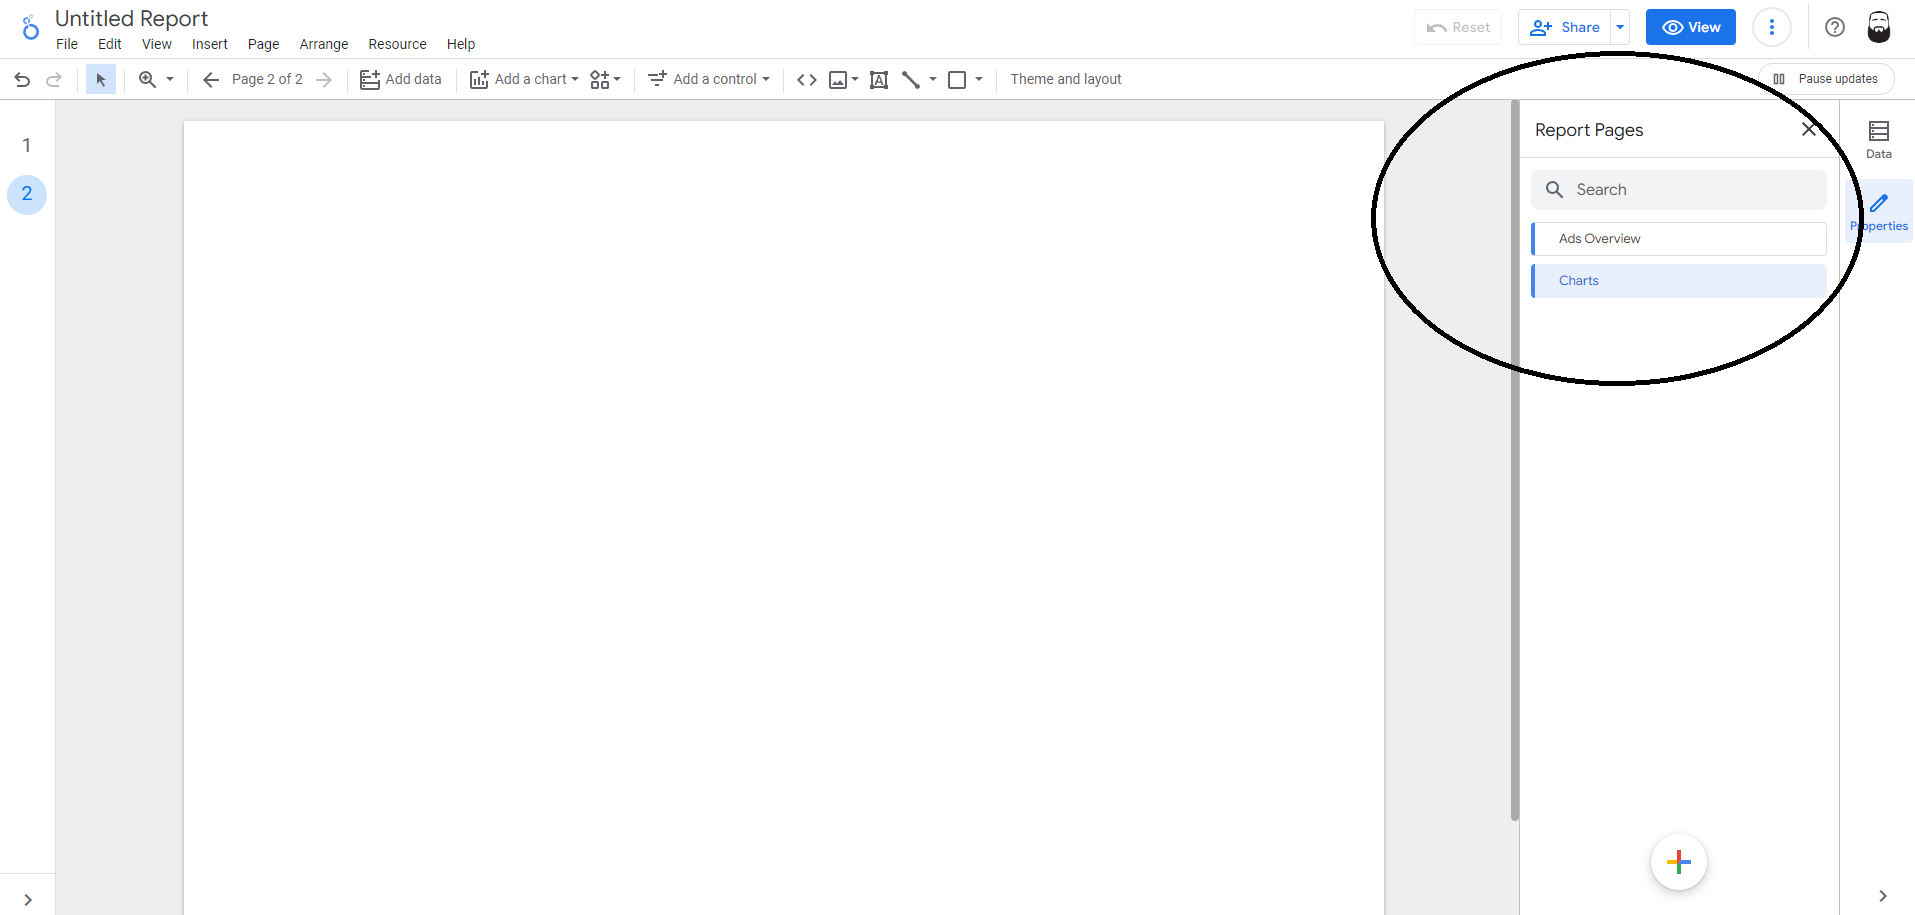Click the colorful plus add page button

[1678, 861]
